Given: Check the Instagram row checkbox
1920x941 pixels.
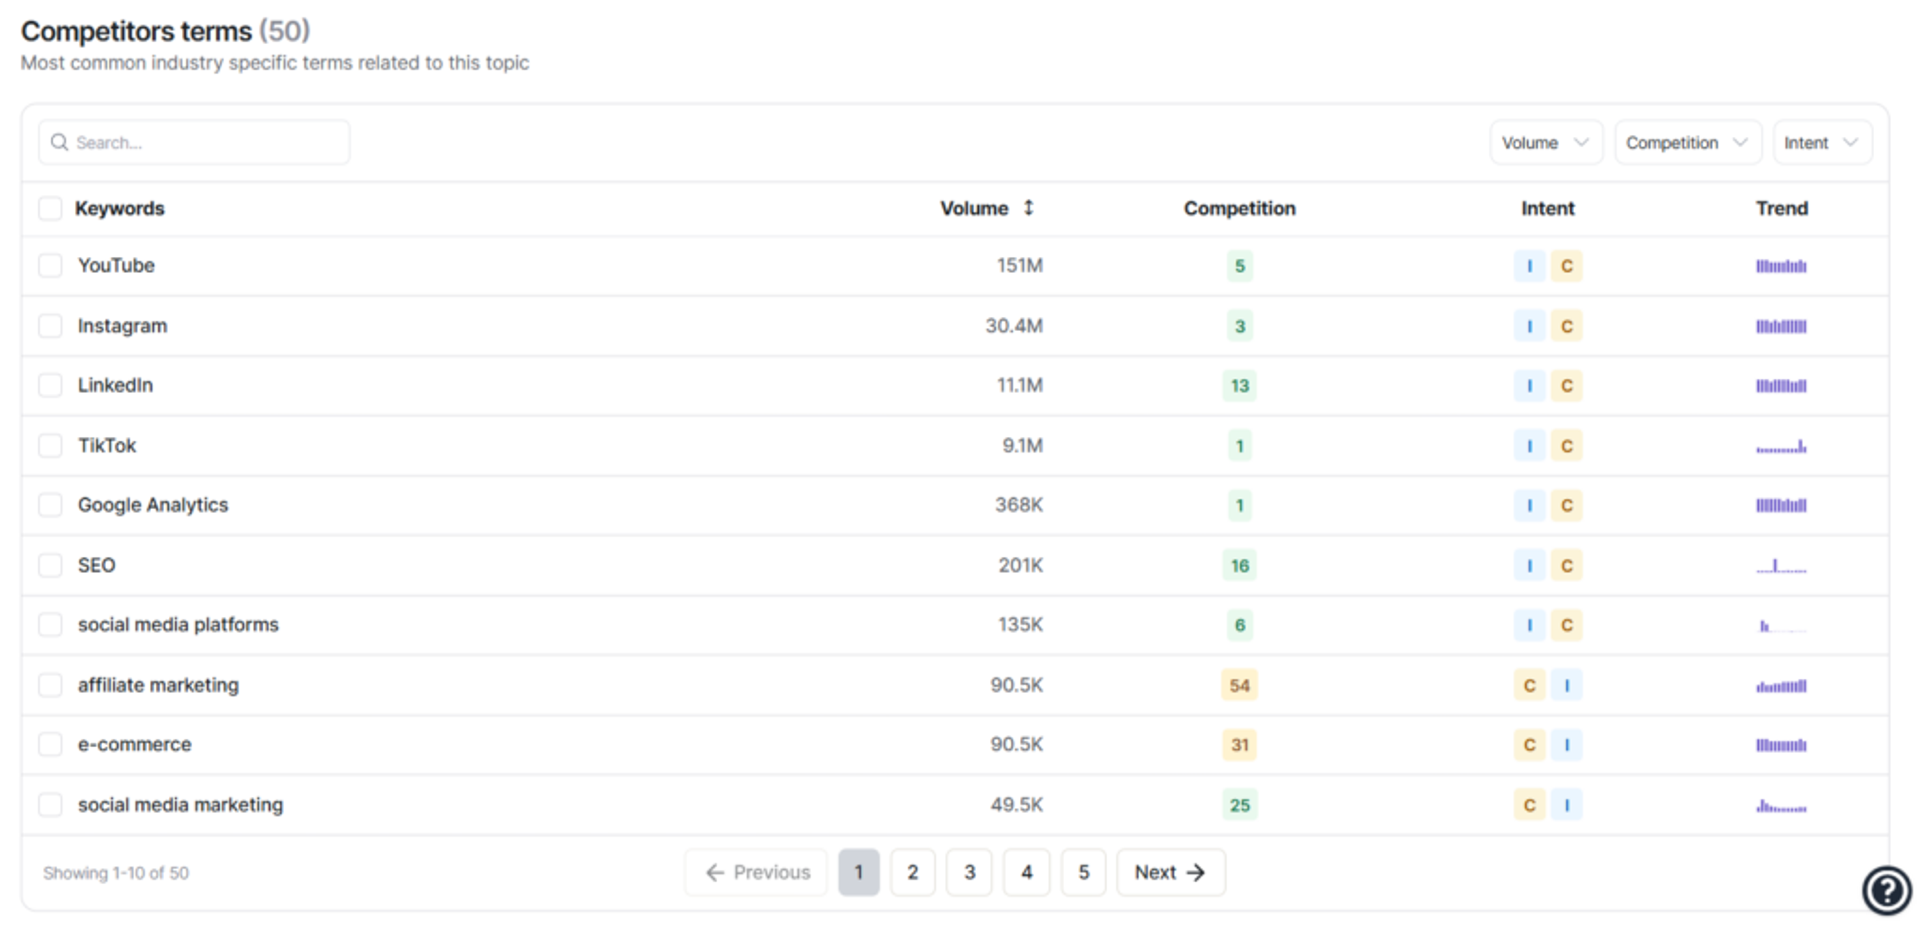Looking at the screenshot, I should point(50,325).
